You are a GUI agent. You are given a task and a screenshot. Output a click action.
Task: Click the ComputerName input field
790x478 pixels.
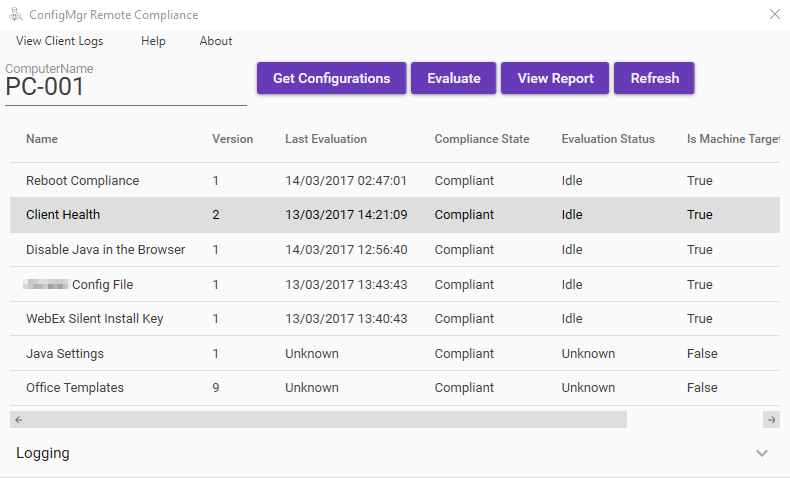[125, 88]
